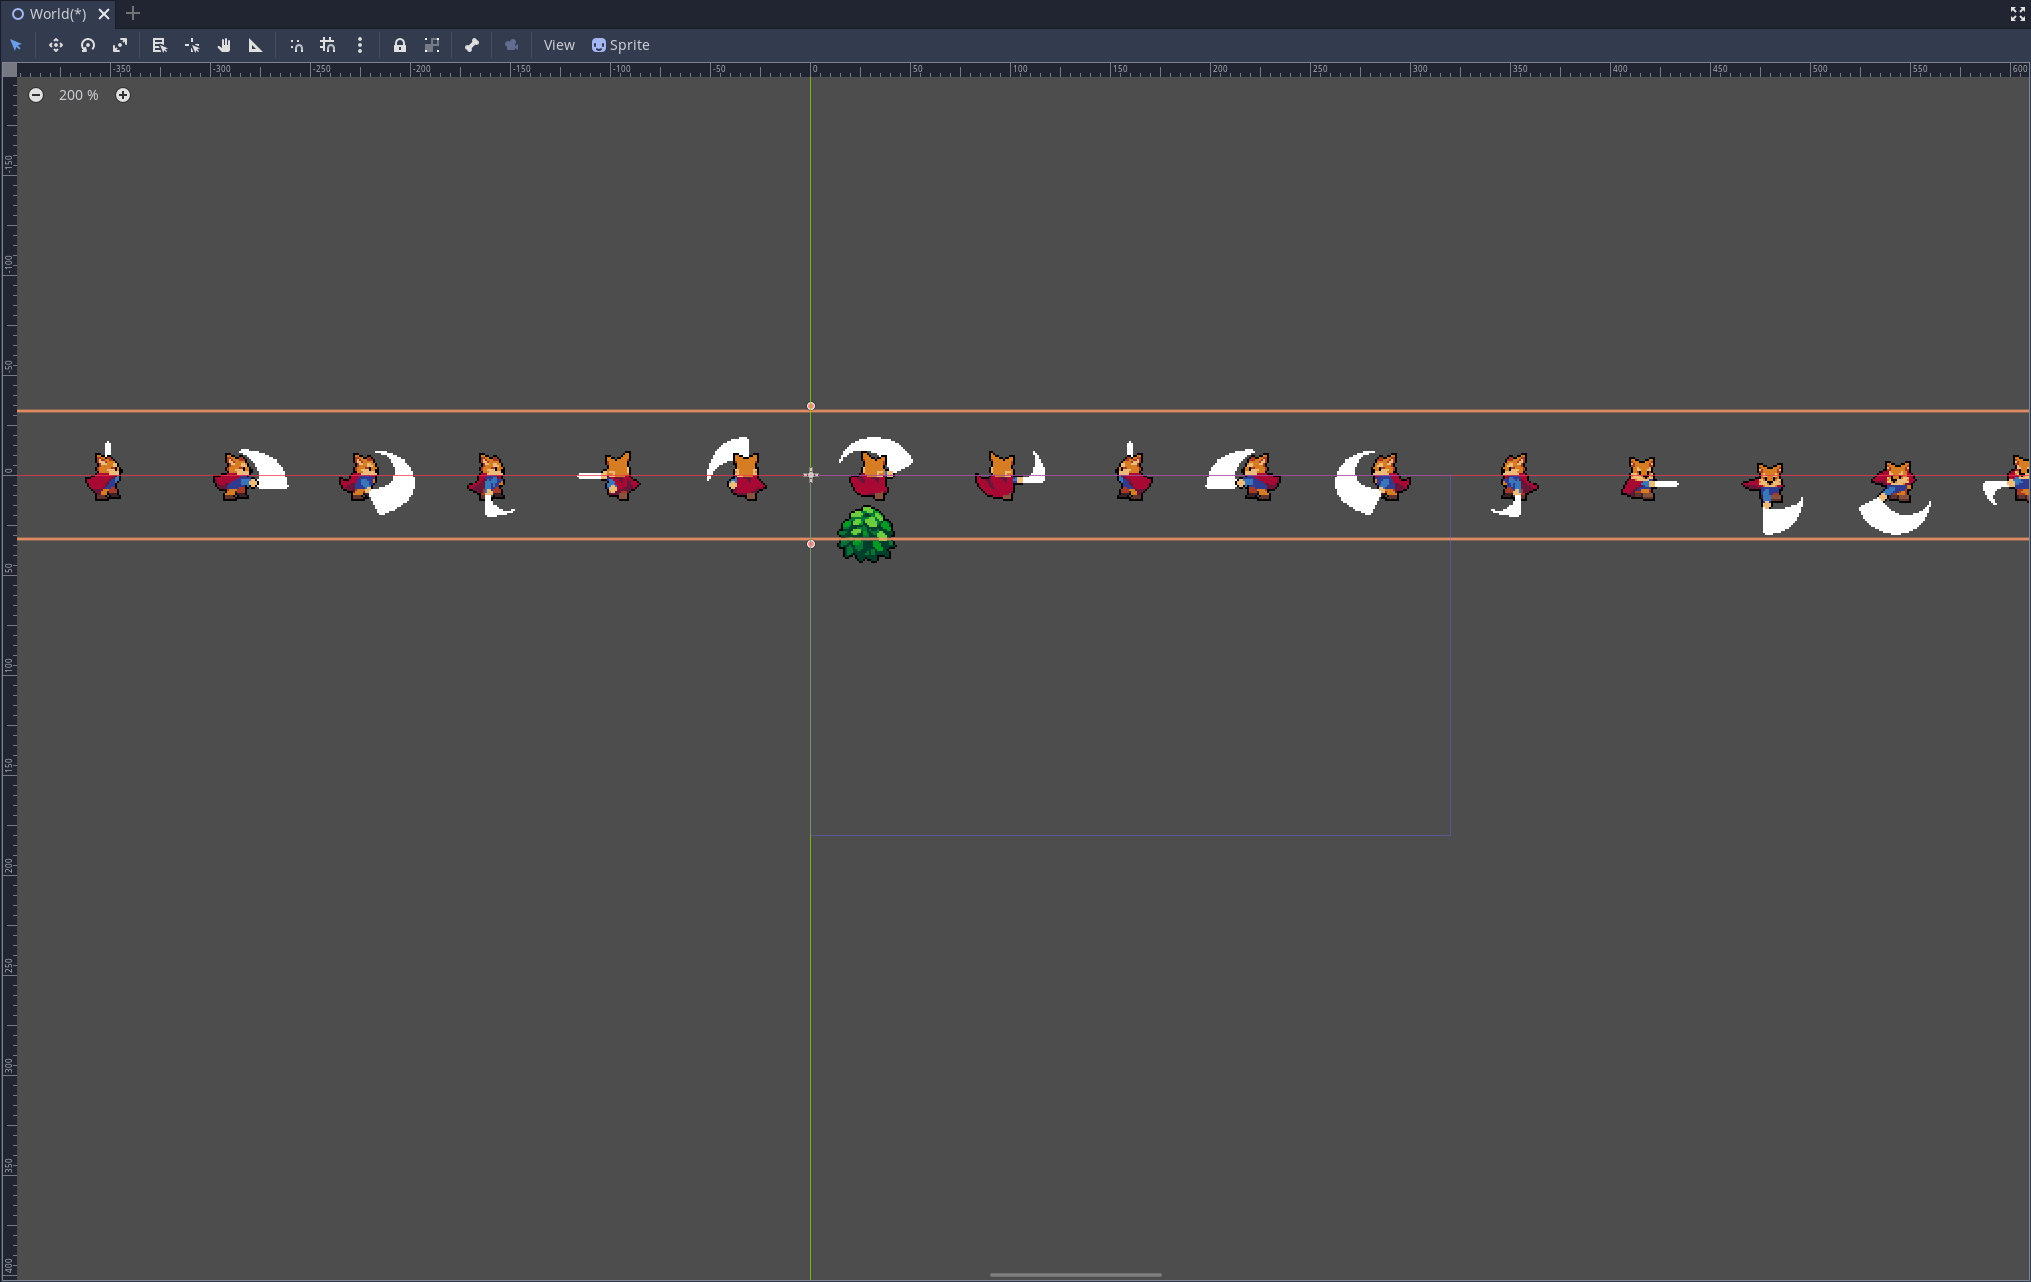The width and height of the screenshot is (2031, 1282).
Task: Reset zoom via the 200 % label
Action: point(79,95)
